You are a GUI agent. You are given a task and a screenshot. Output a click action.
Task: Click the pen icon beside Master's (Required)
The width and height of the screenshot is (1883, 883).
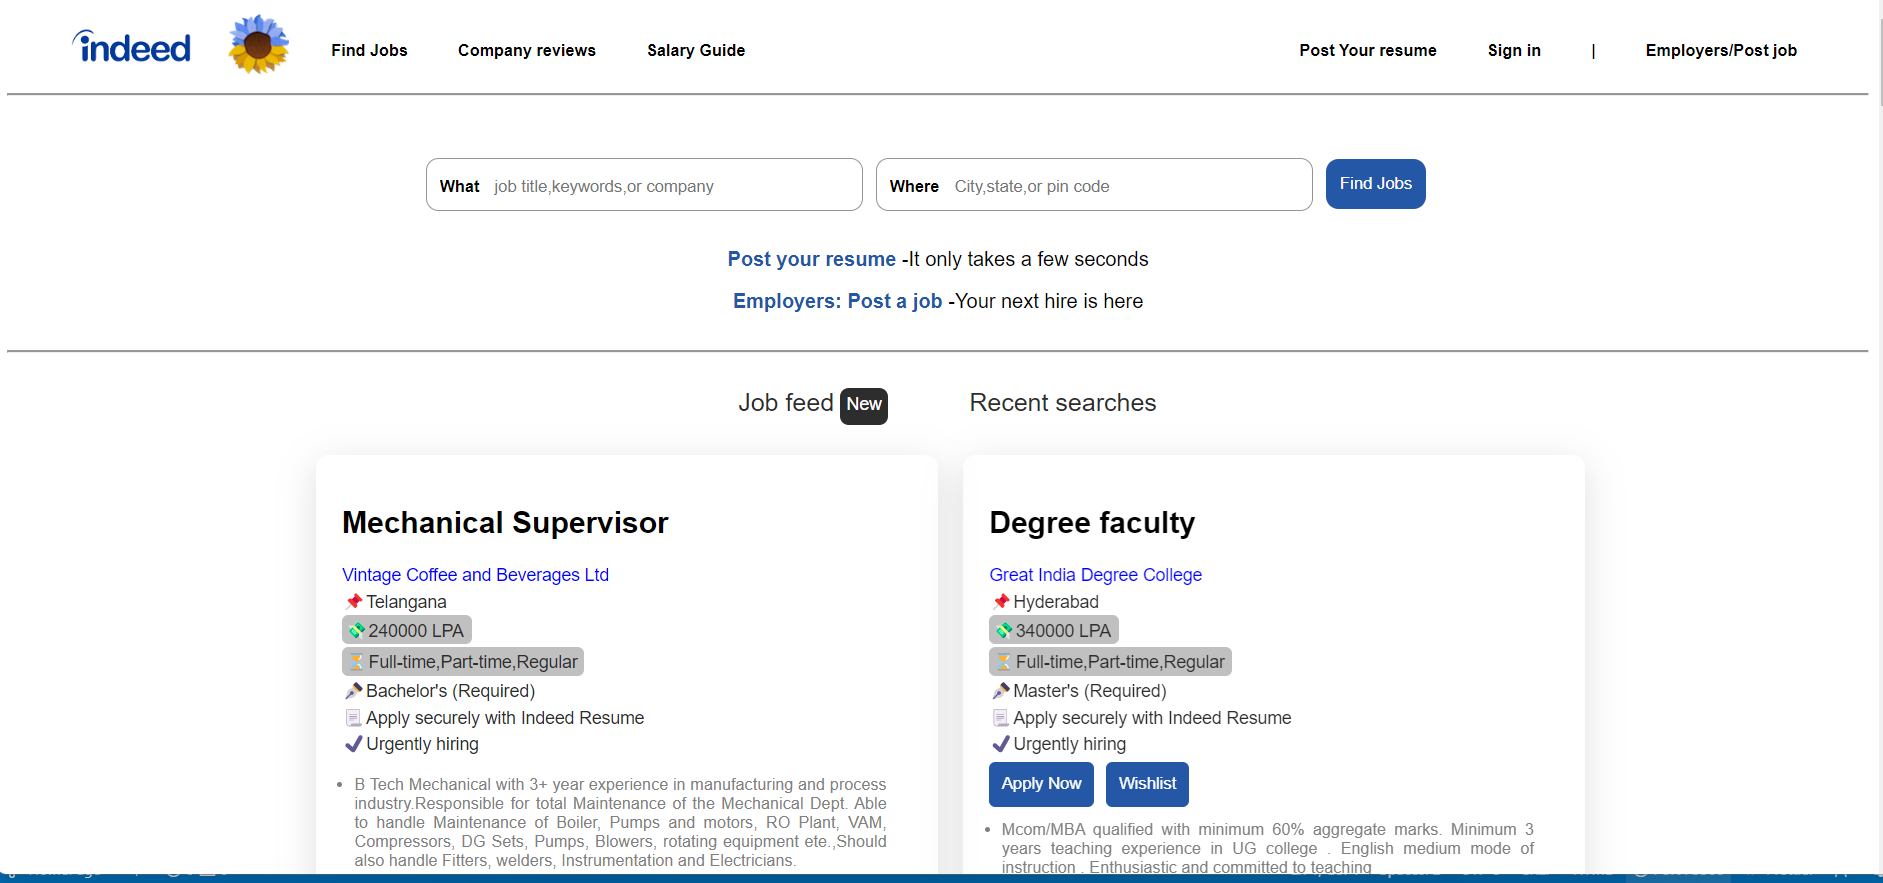click(x=1000, y=691)
